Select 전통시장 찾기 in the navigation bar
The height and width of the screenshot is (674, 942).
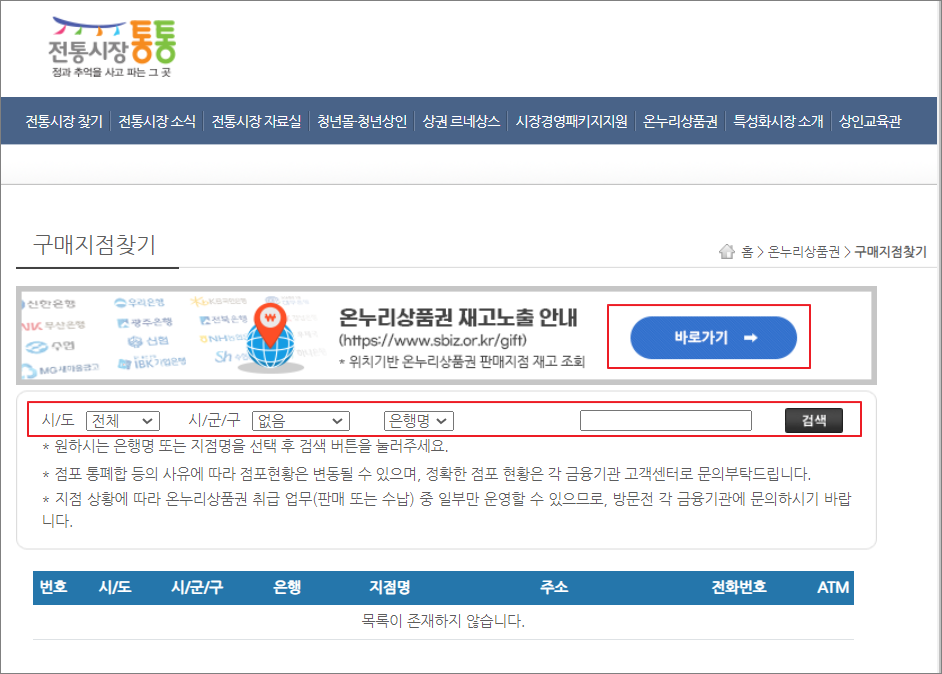click(64, 120)
